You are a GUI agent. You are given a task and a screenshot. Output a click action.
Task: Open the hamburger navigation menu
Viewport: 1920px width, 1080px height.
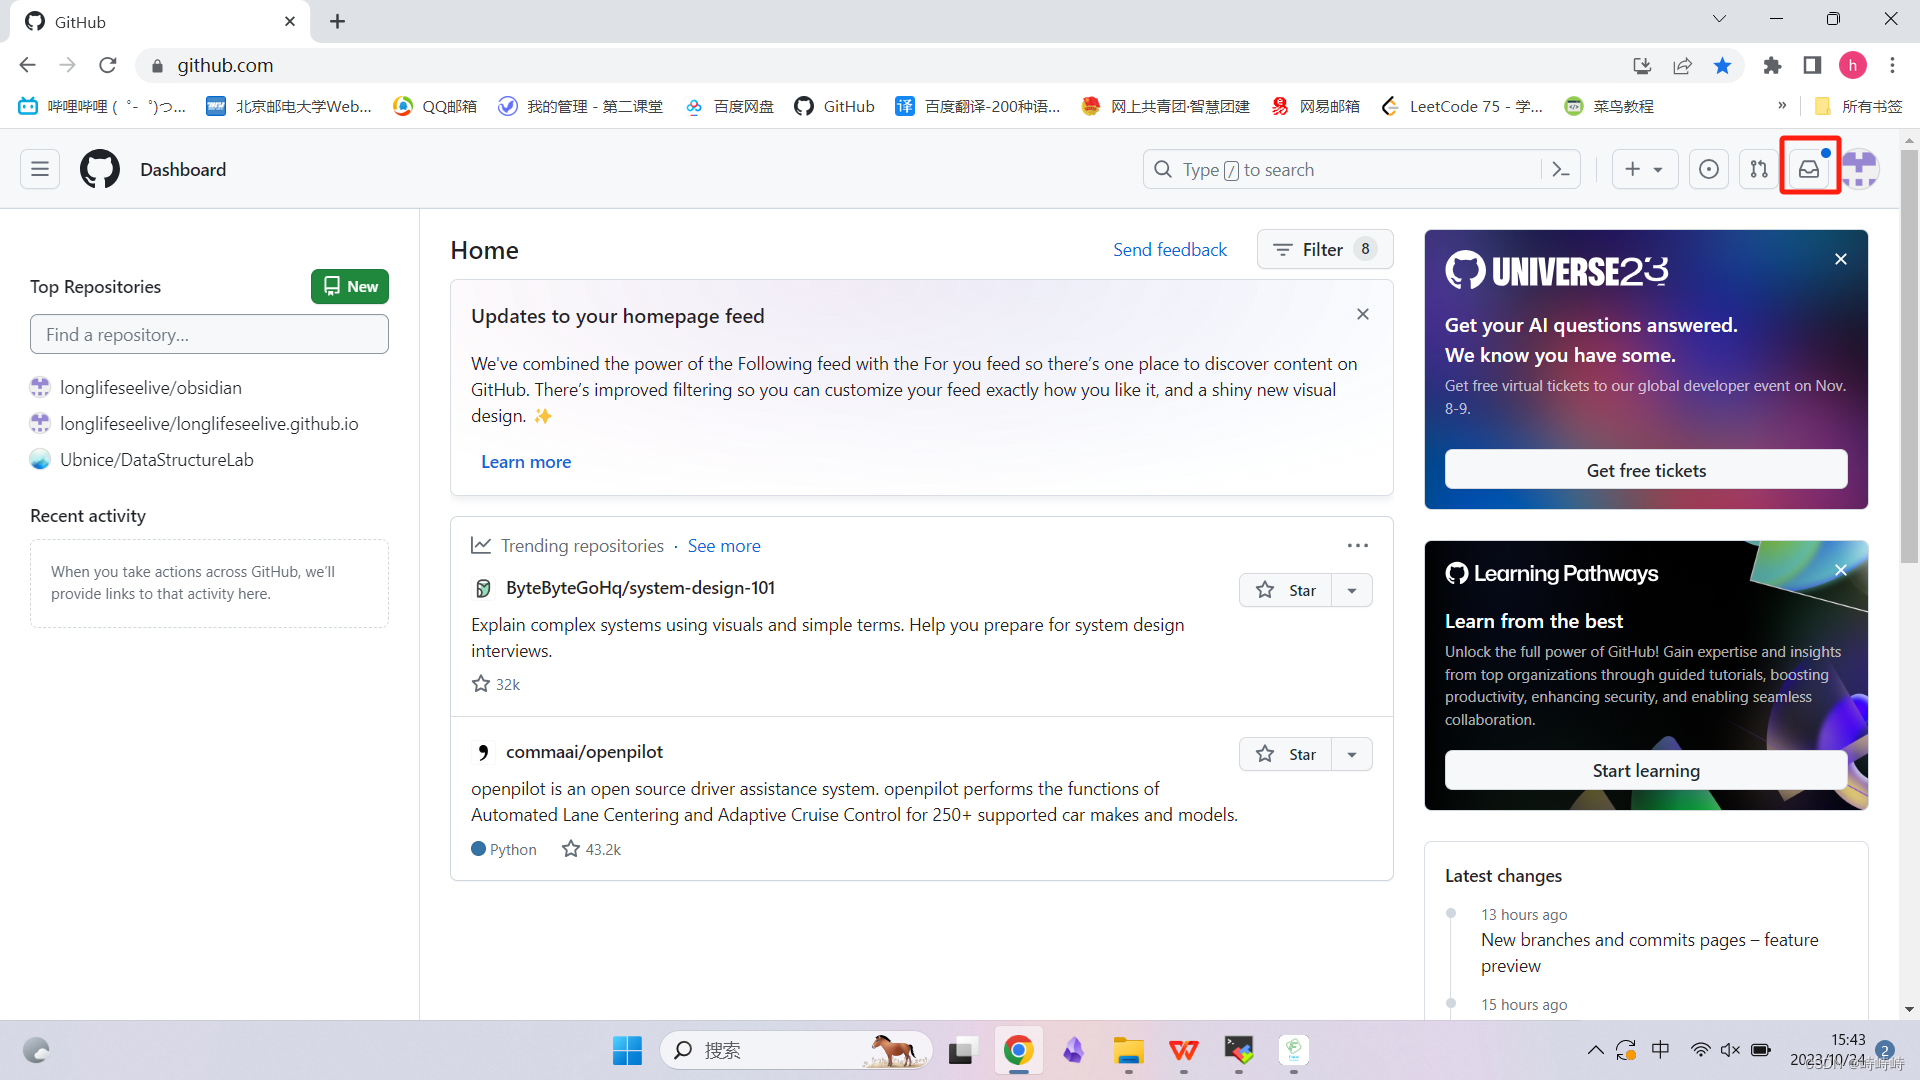tap(40, 169)
